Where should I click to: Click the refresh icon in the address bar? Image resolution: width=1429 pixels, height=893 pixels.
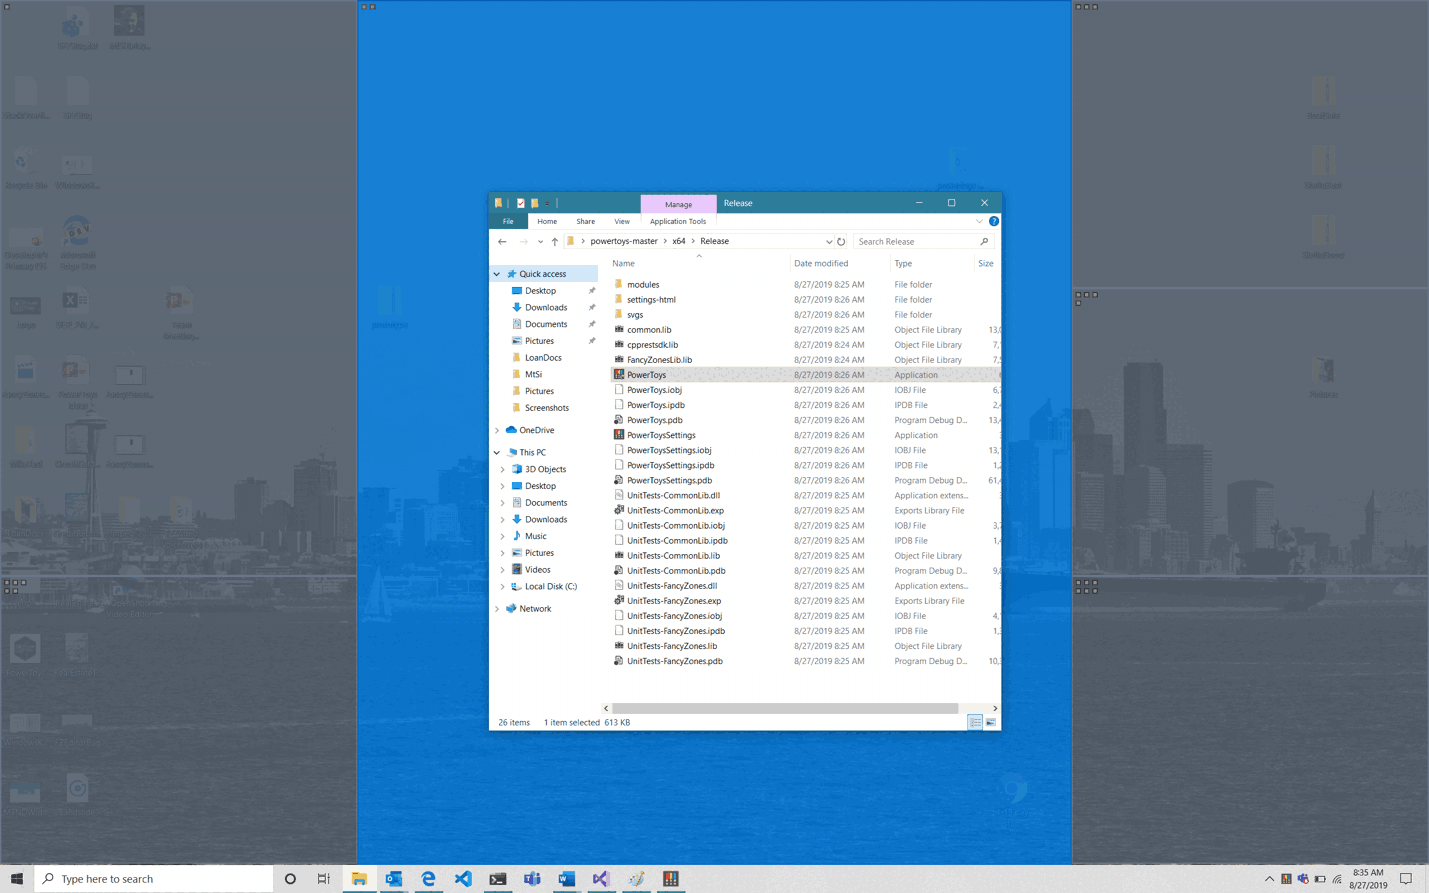(840, 241)
